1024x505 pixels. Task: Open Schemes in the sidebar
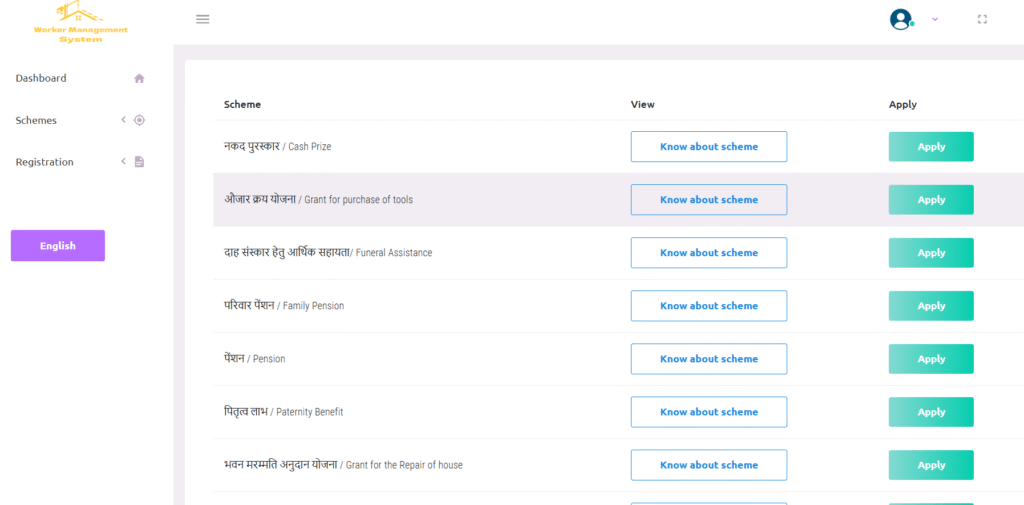point(36,120)
